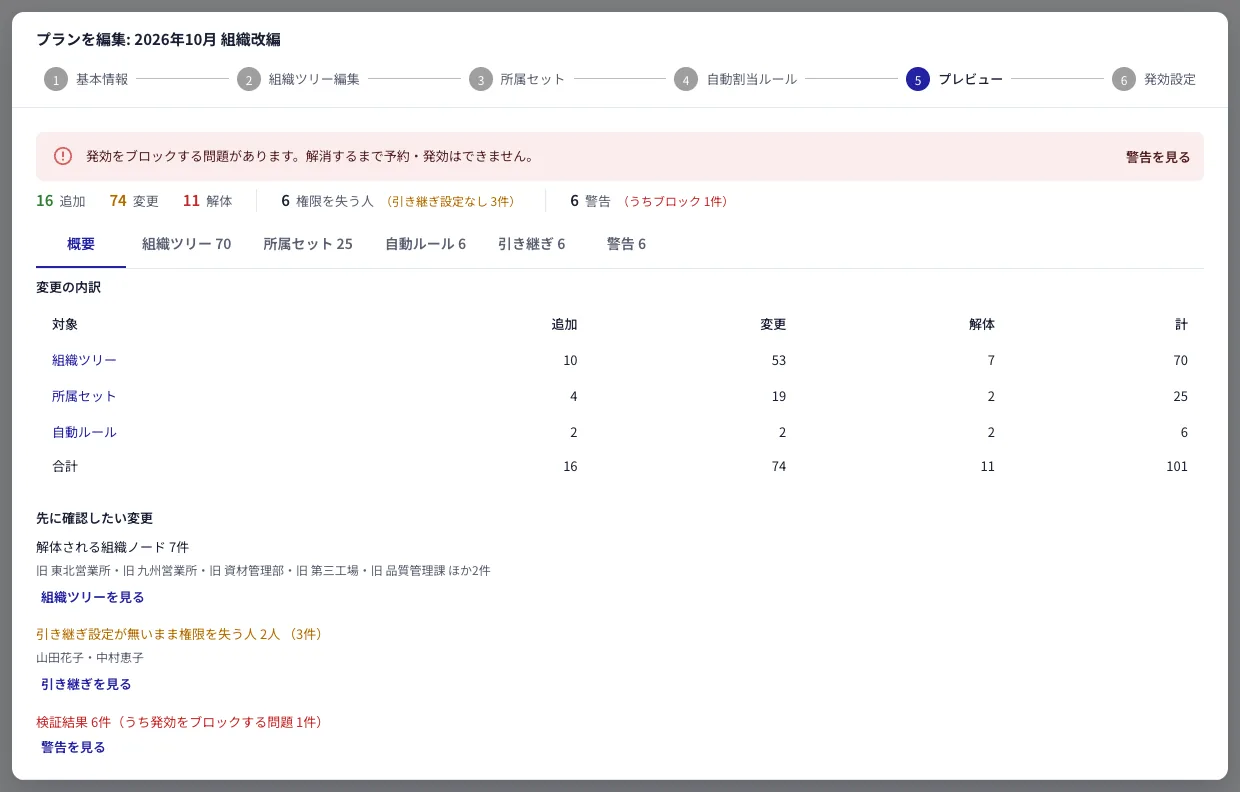Click the 11 解体 summary count
Screen dimensions: 1240x792
point(207,201)
